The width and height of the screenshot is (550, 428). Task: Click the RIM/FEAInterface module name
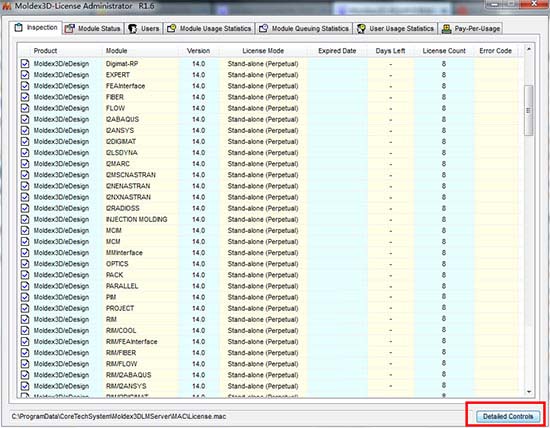pyautogui.click(x=132, y=342)
